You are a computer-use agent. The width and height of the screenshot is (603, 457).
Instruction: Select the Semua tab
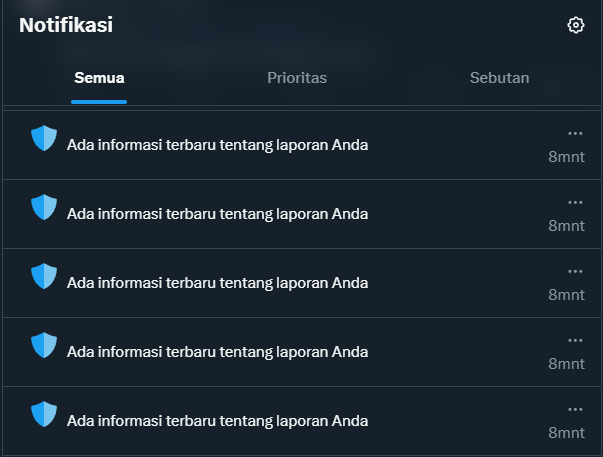coord(99,78)
